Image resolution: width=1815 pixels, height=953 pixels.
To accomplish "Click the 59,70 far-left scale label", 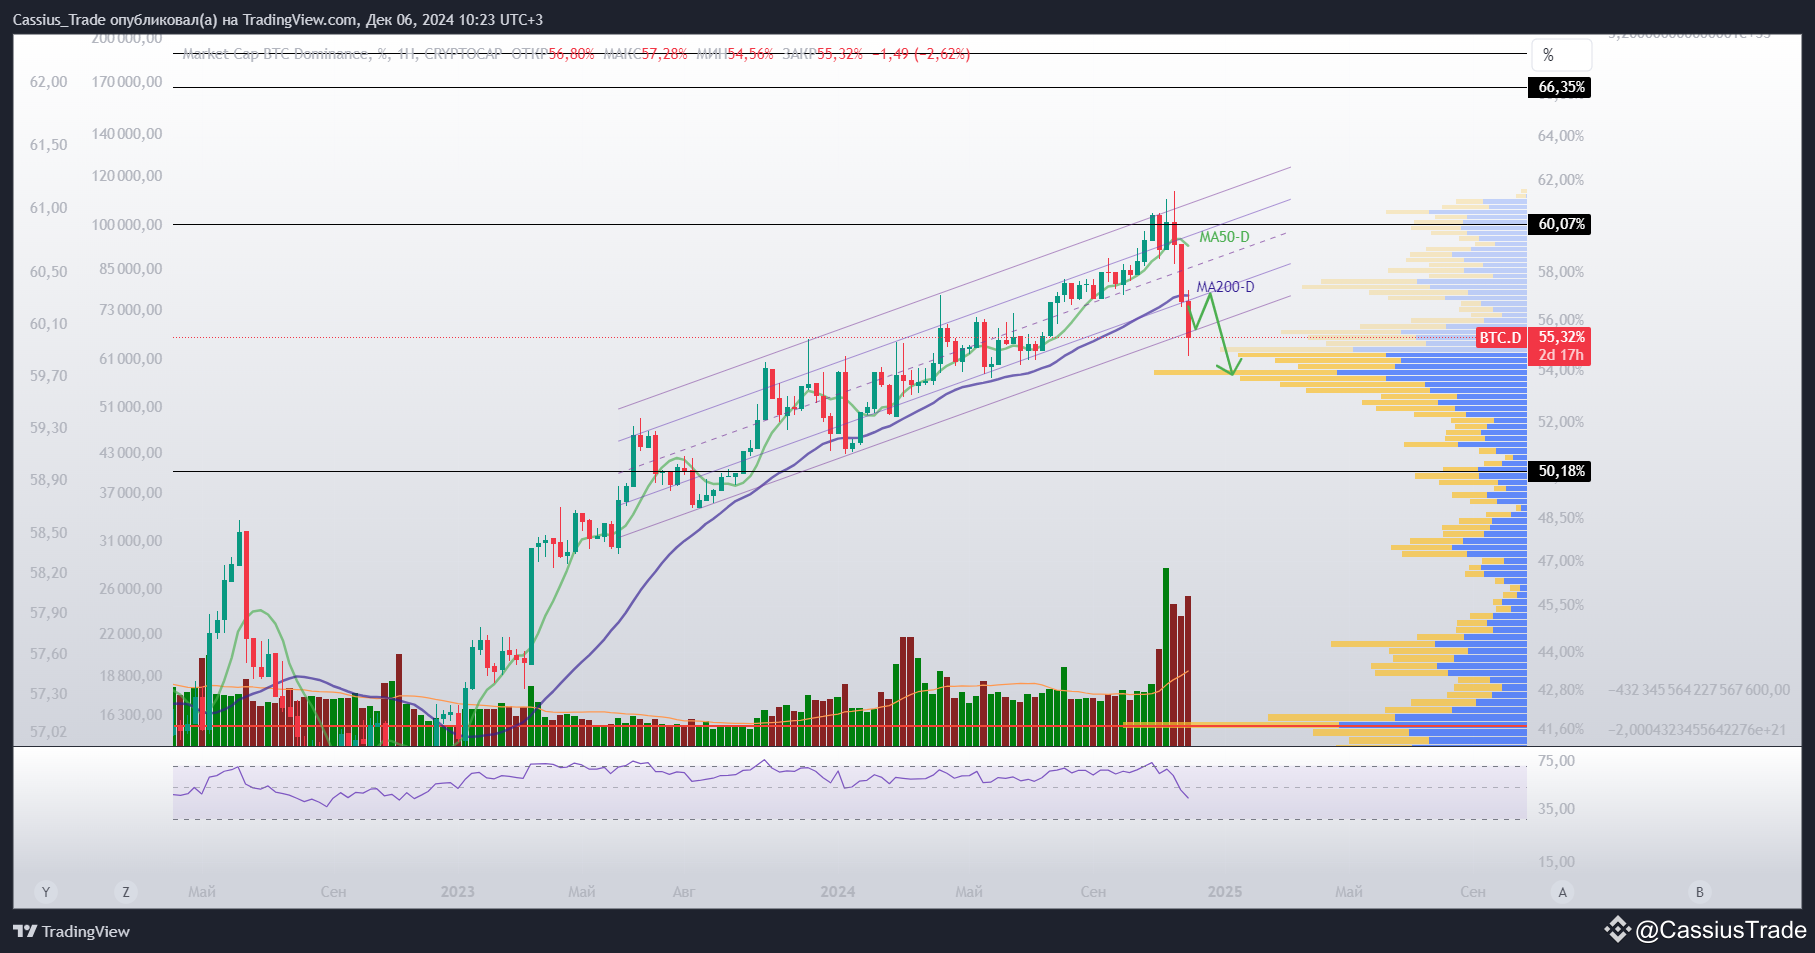I will [x=49, y=376].
